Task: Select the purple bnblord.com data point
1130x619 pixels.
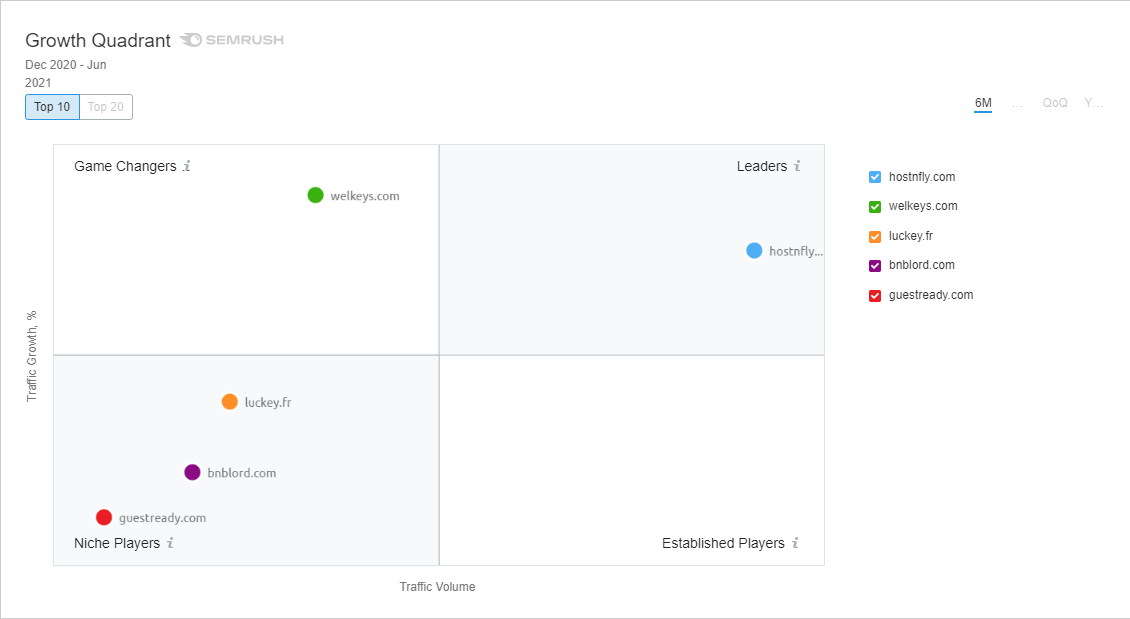Action: 192,472
